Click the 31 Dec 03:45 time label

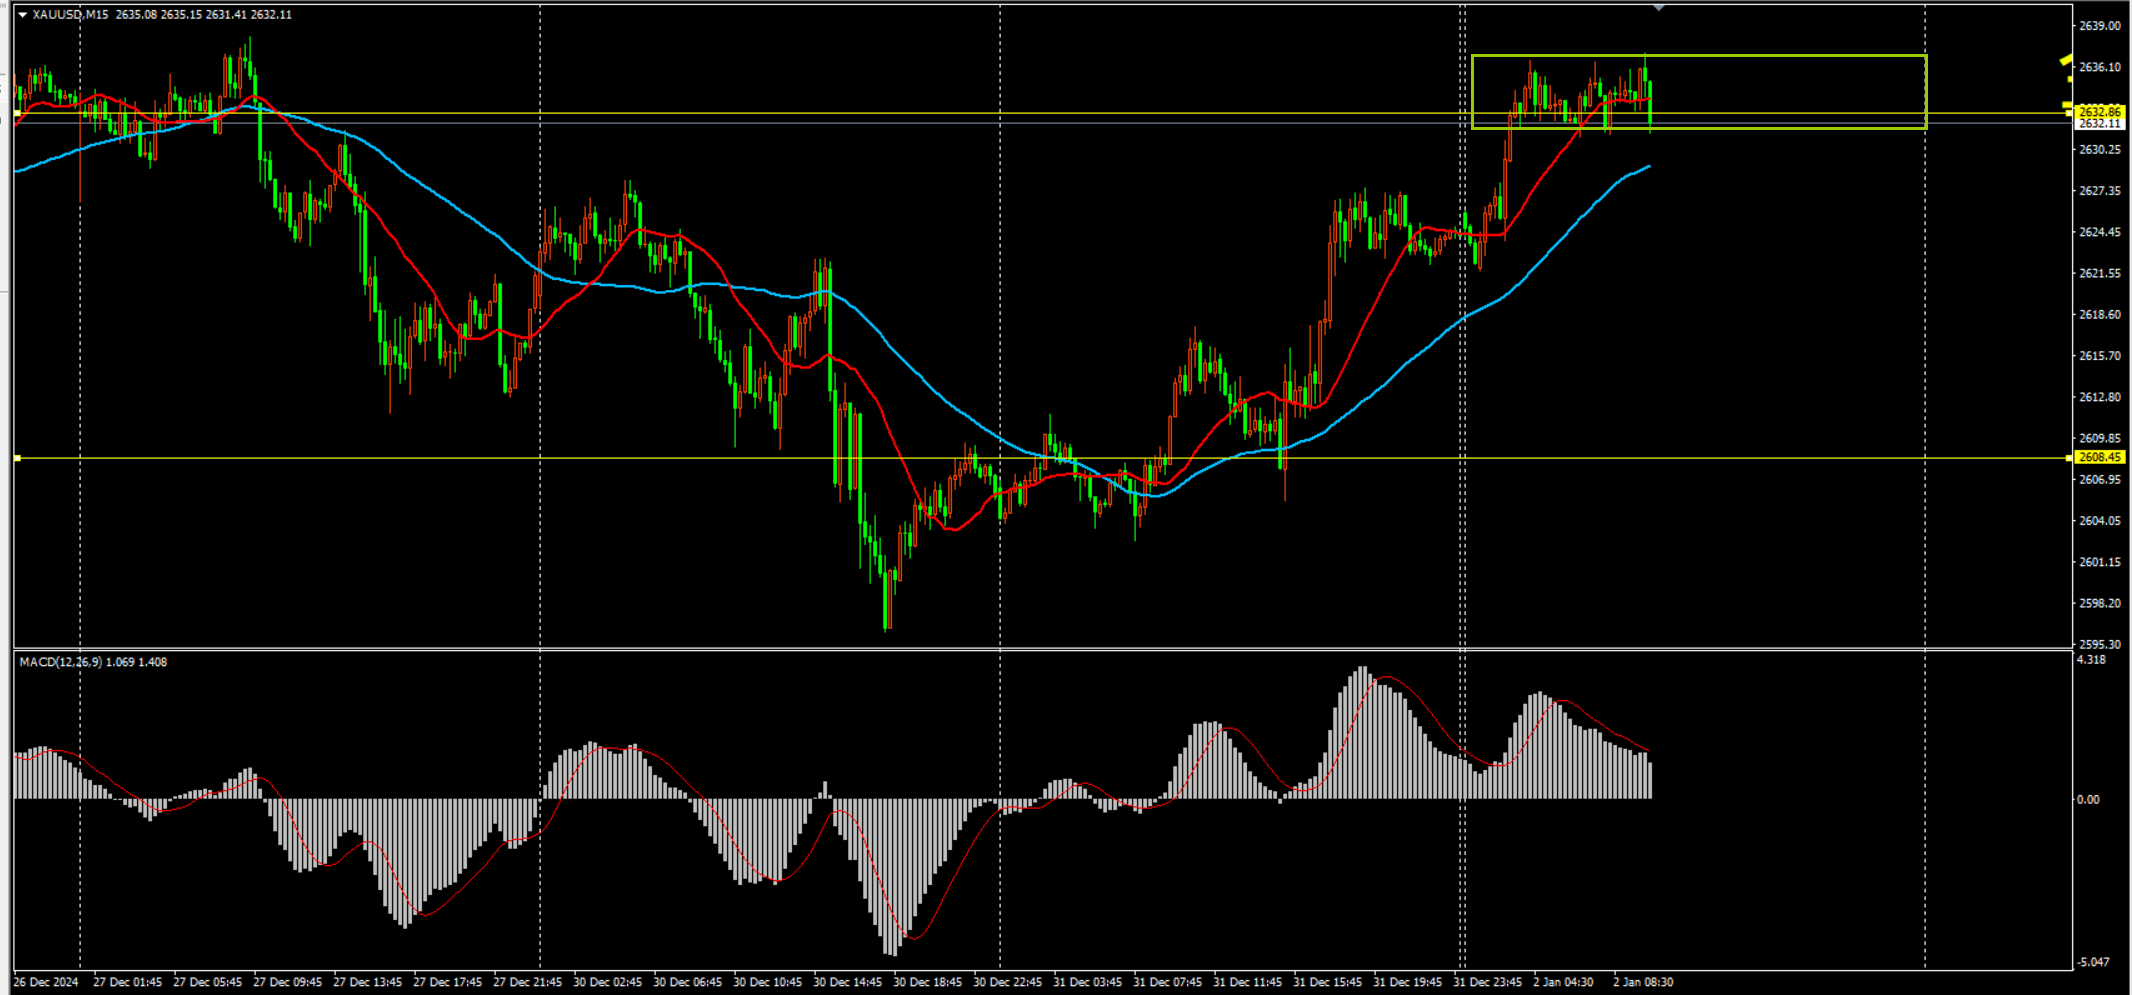click(x=1087, y=982)
